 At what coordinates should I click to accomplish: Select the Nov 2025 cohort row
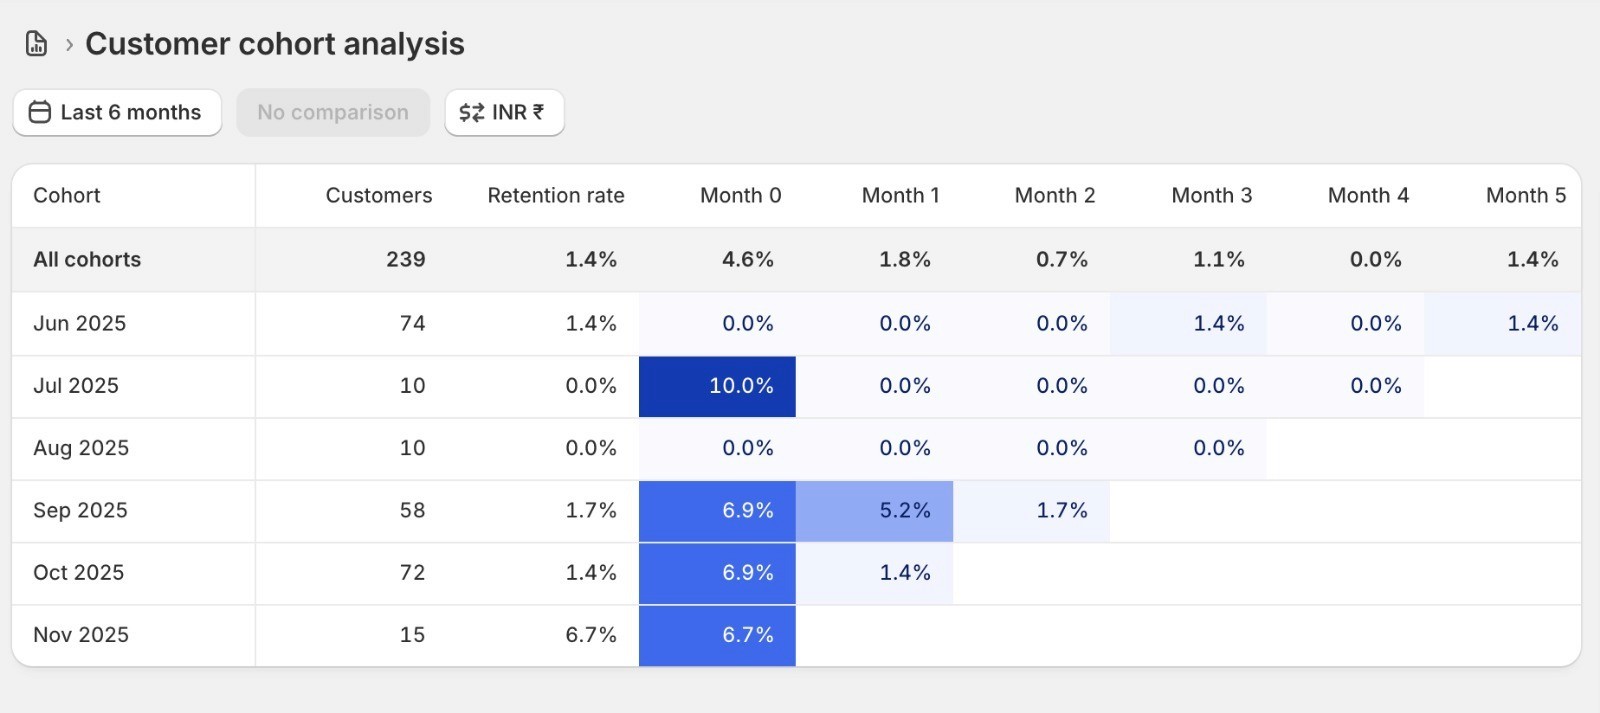81,635
